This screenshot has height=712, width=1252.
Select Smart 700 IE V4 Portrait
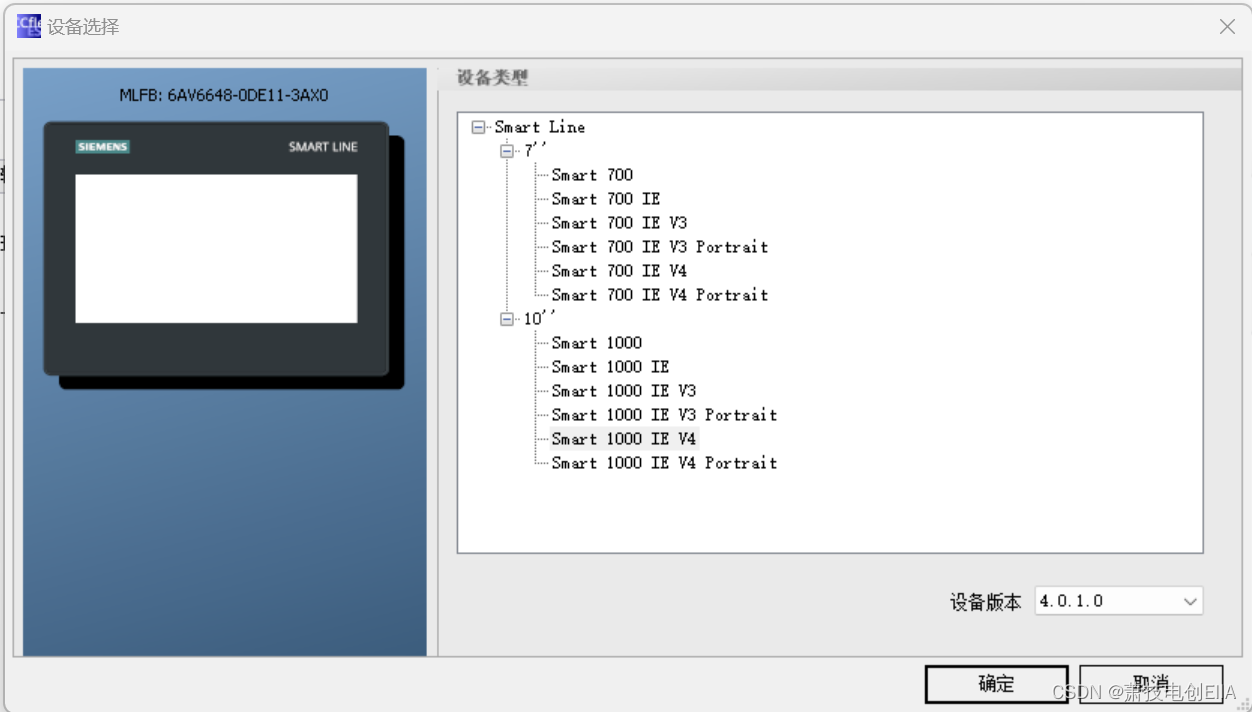pyautogui.click(x=660, y=295)
